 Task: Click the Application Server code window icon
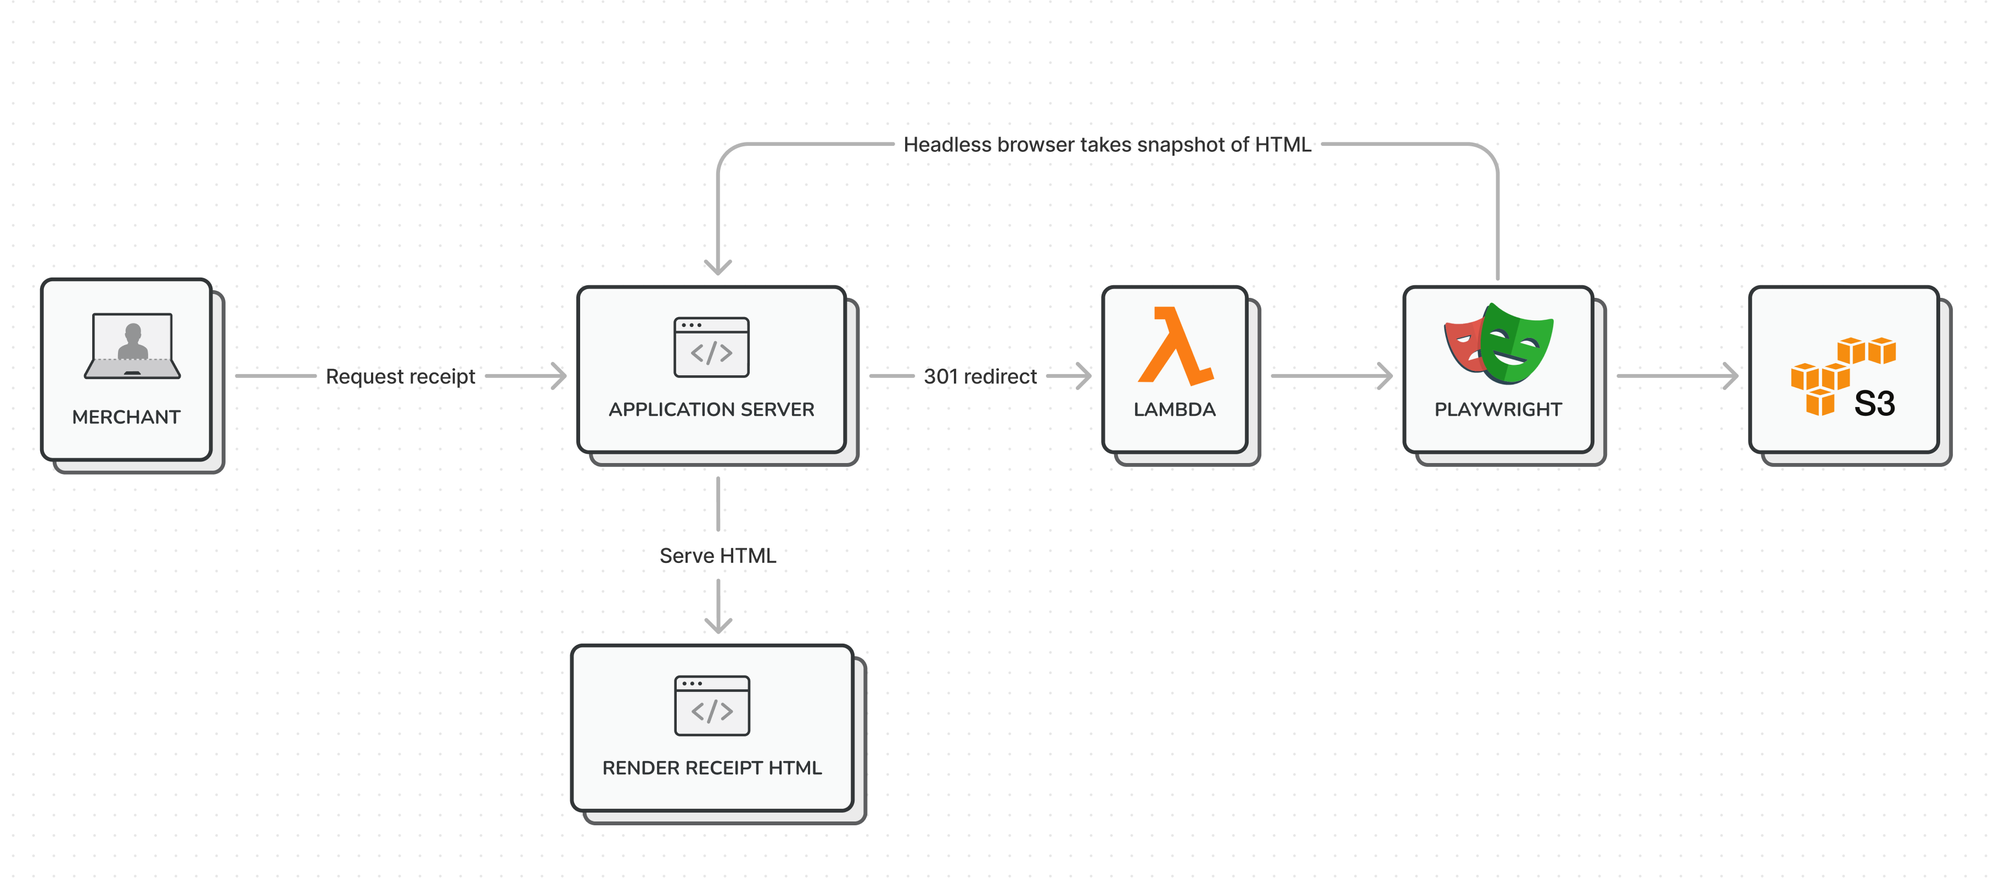[x=711, y=347]
